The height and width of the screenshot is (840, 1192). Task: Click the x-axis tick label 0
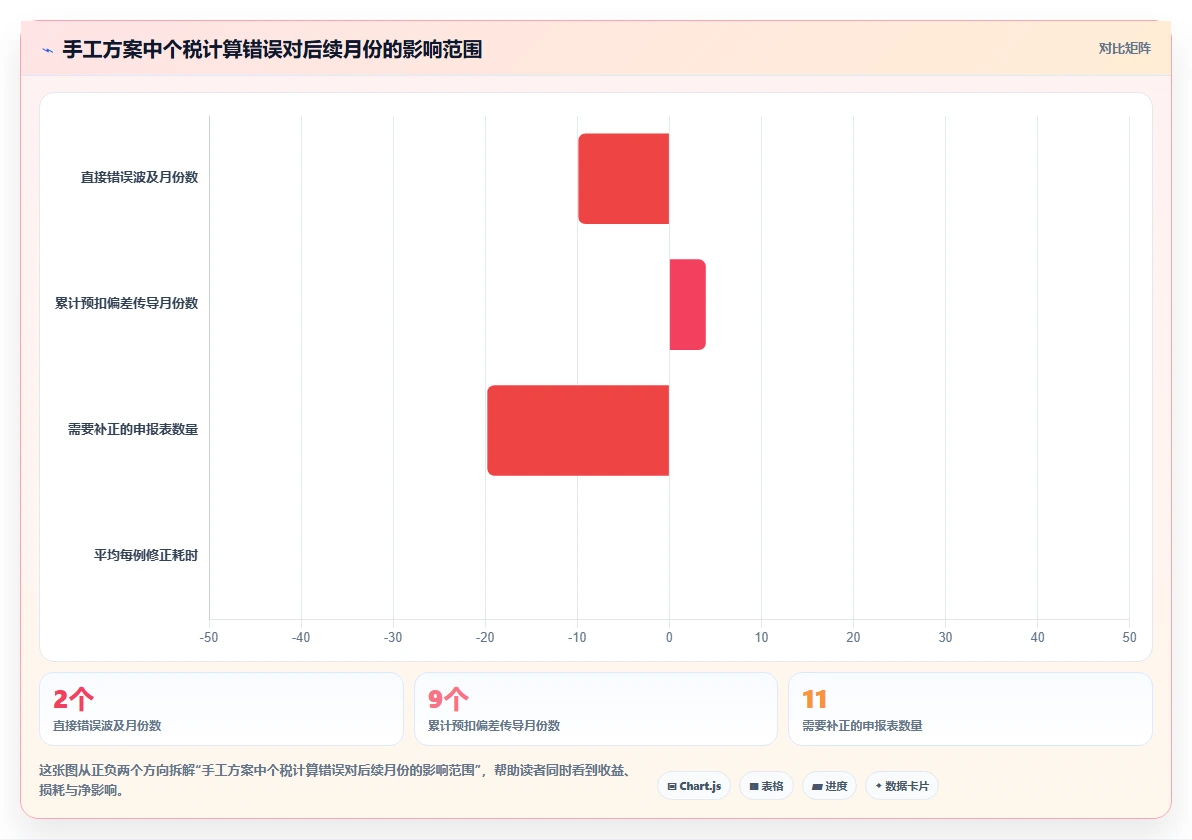(669, 638)
